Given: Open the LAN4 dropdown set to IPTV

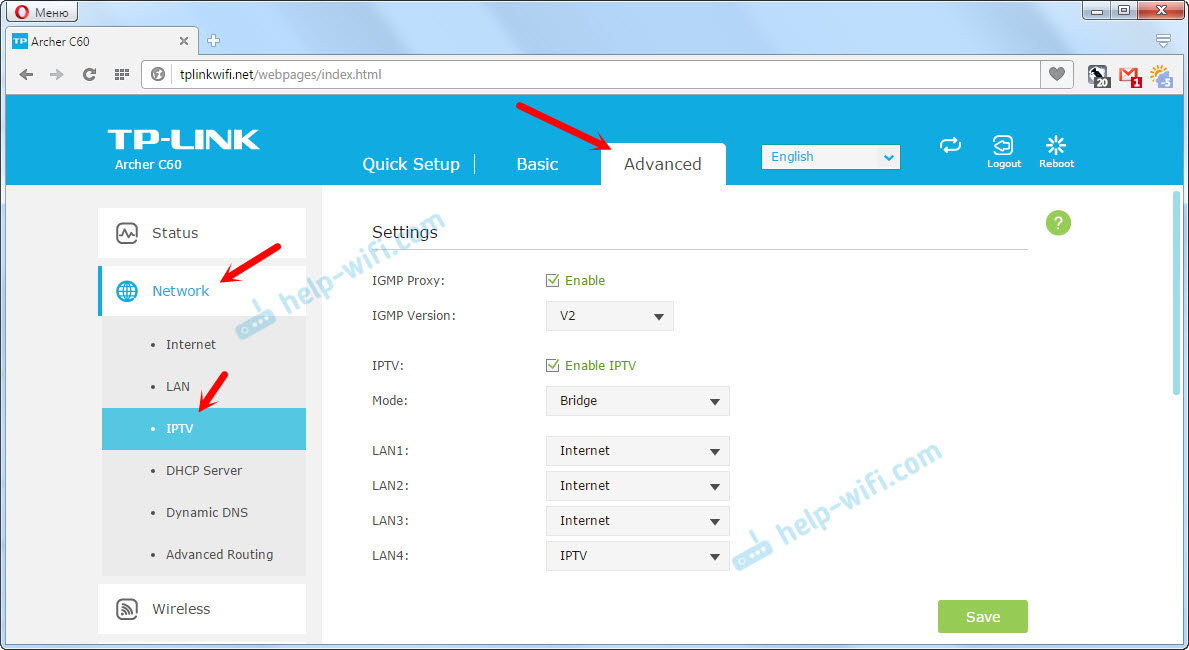Looking at the screenshot, I should (x=637, y=556).
